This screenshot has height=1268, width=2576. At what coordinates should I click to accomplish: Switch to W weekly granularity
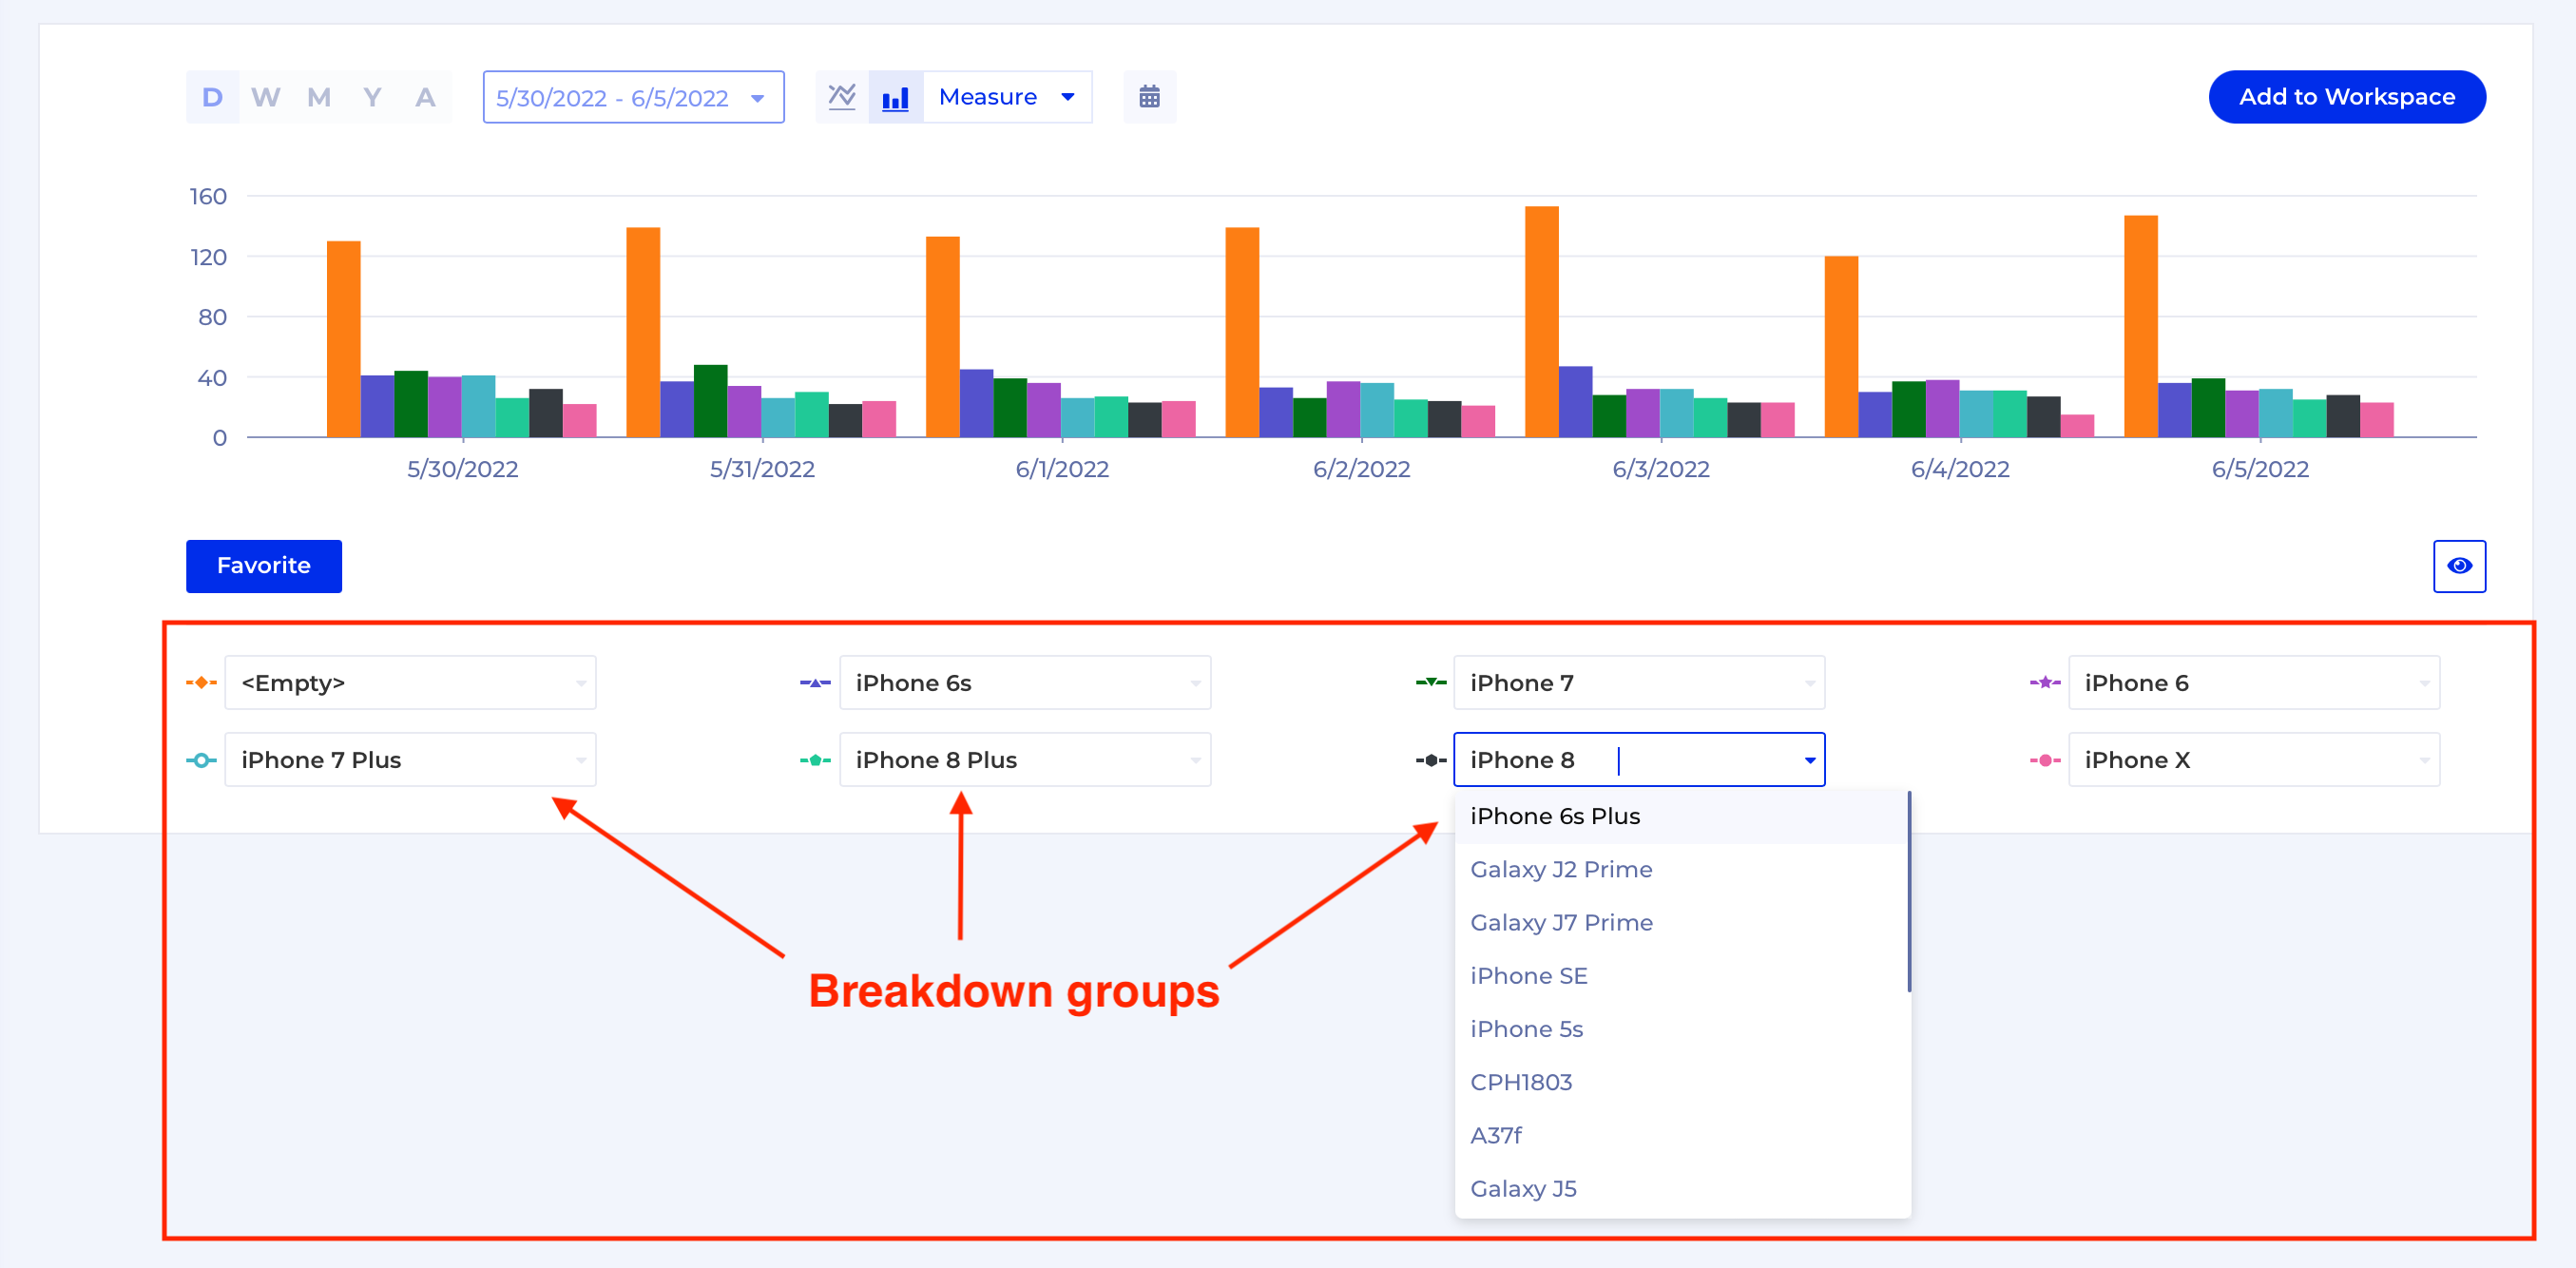point(265,97)
